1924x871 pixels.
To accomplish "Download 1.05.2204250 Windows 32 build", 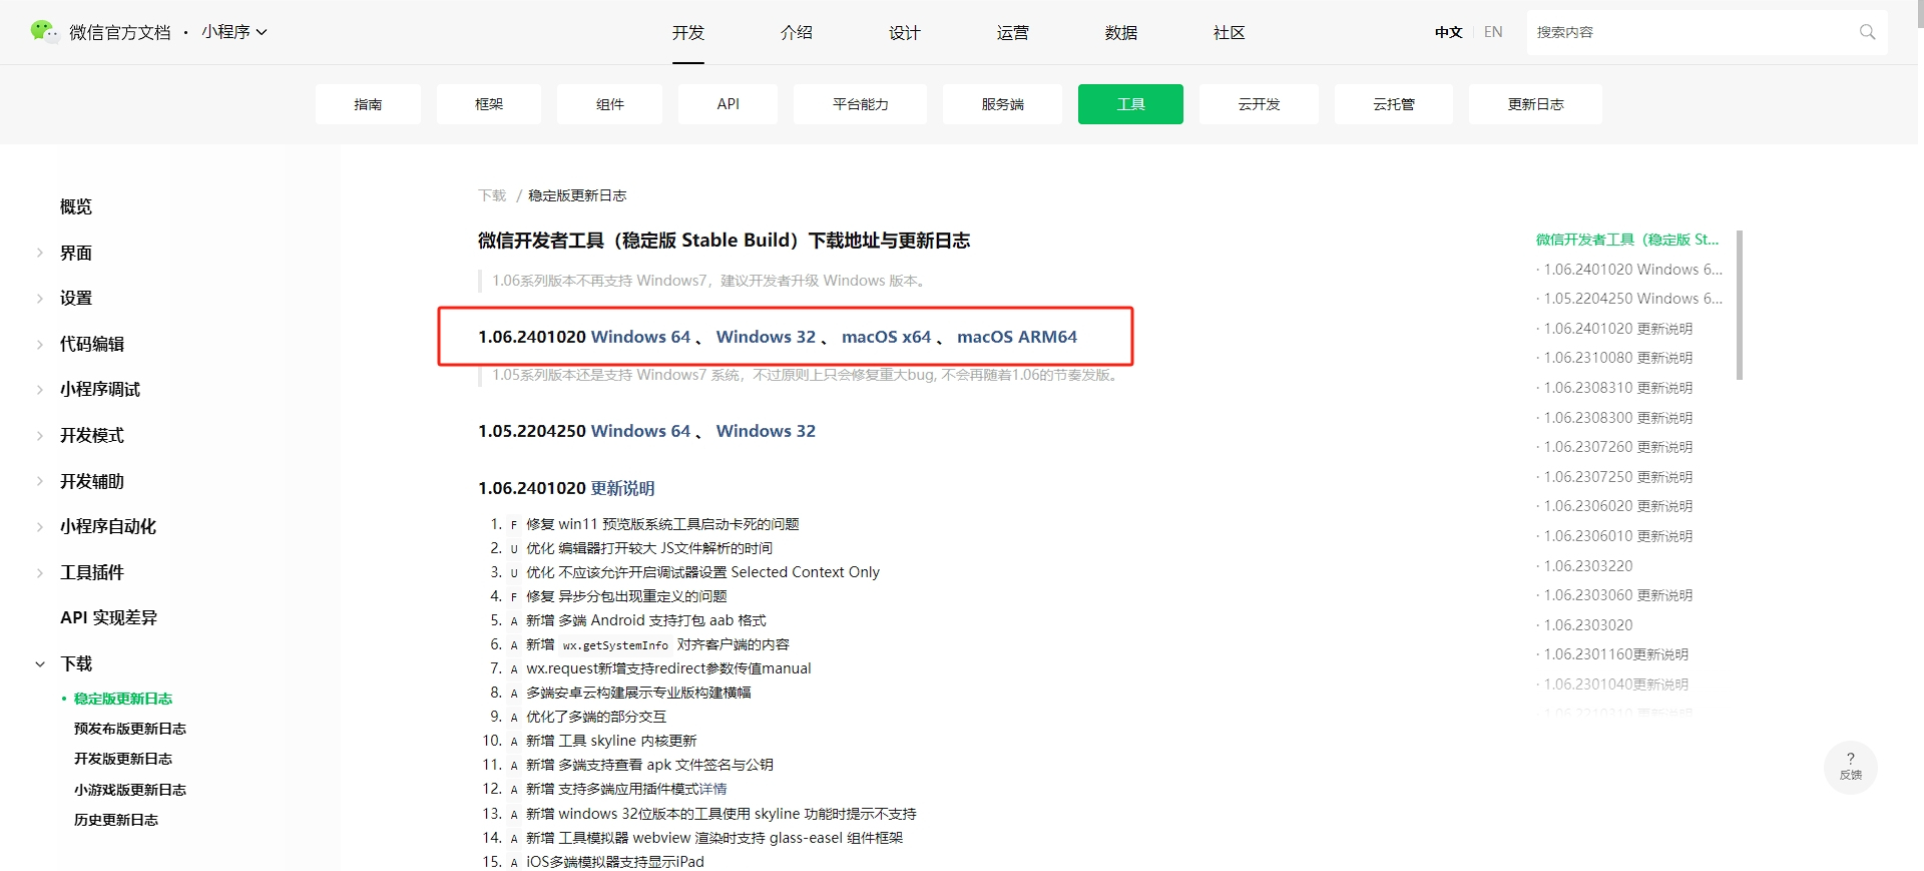I will (765, 431).
